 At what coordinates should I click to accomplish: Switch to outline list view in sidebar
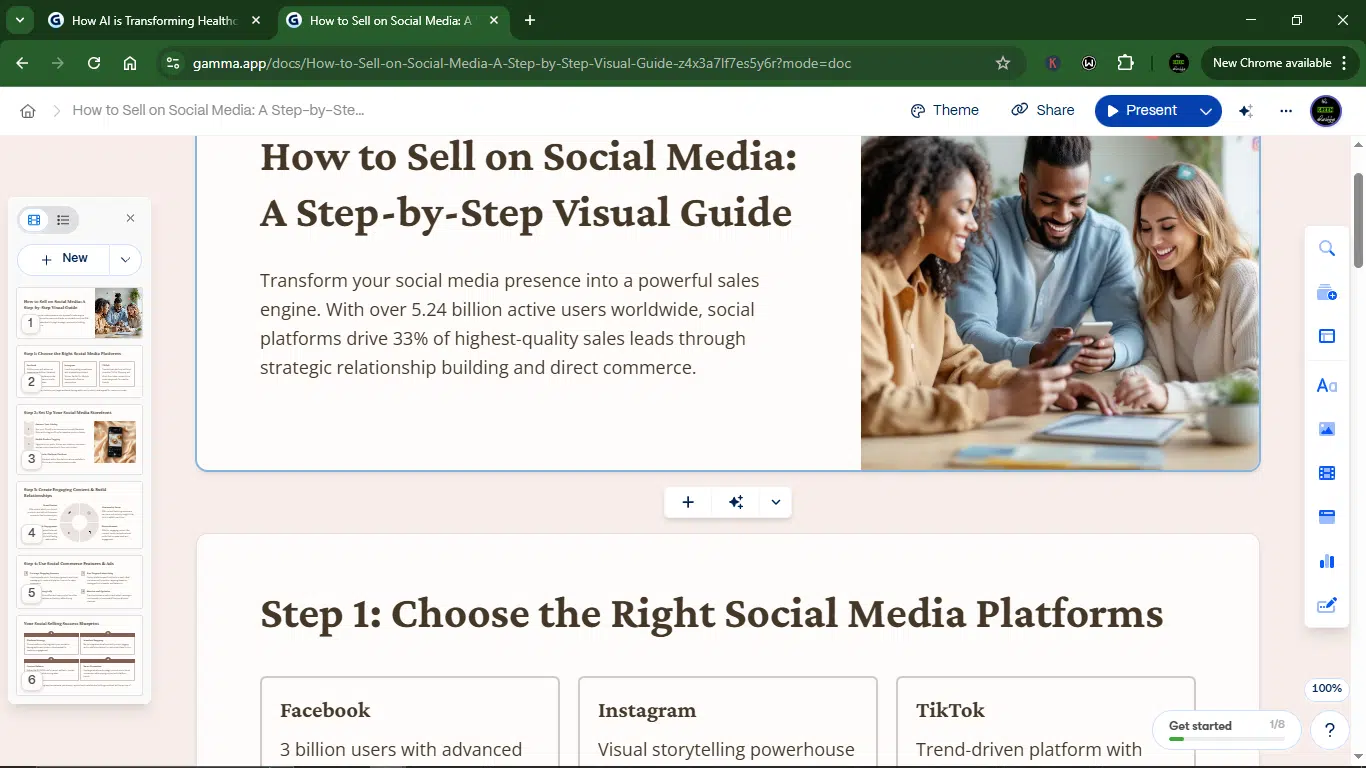[x=63, y=220]
